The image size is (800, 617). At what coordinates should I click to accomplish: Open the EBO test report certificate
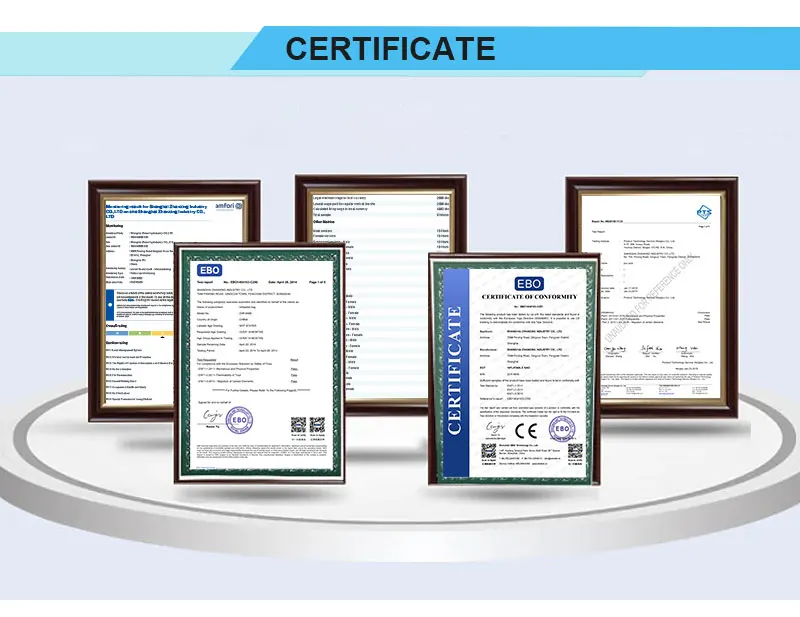point(260,363)
